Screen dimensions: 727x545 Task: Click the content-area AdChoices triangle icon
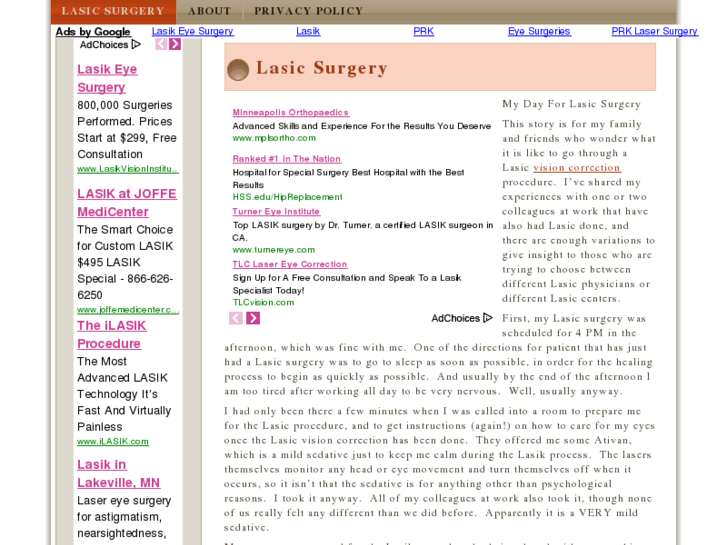click(x=487, y=318)
